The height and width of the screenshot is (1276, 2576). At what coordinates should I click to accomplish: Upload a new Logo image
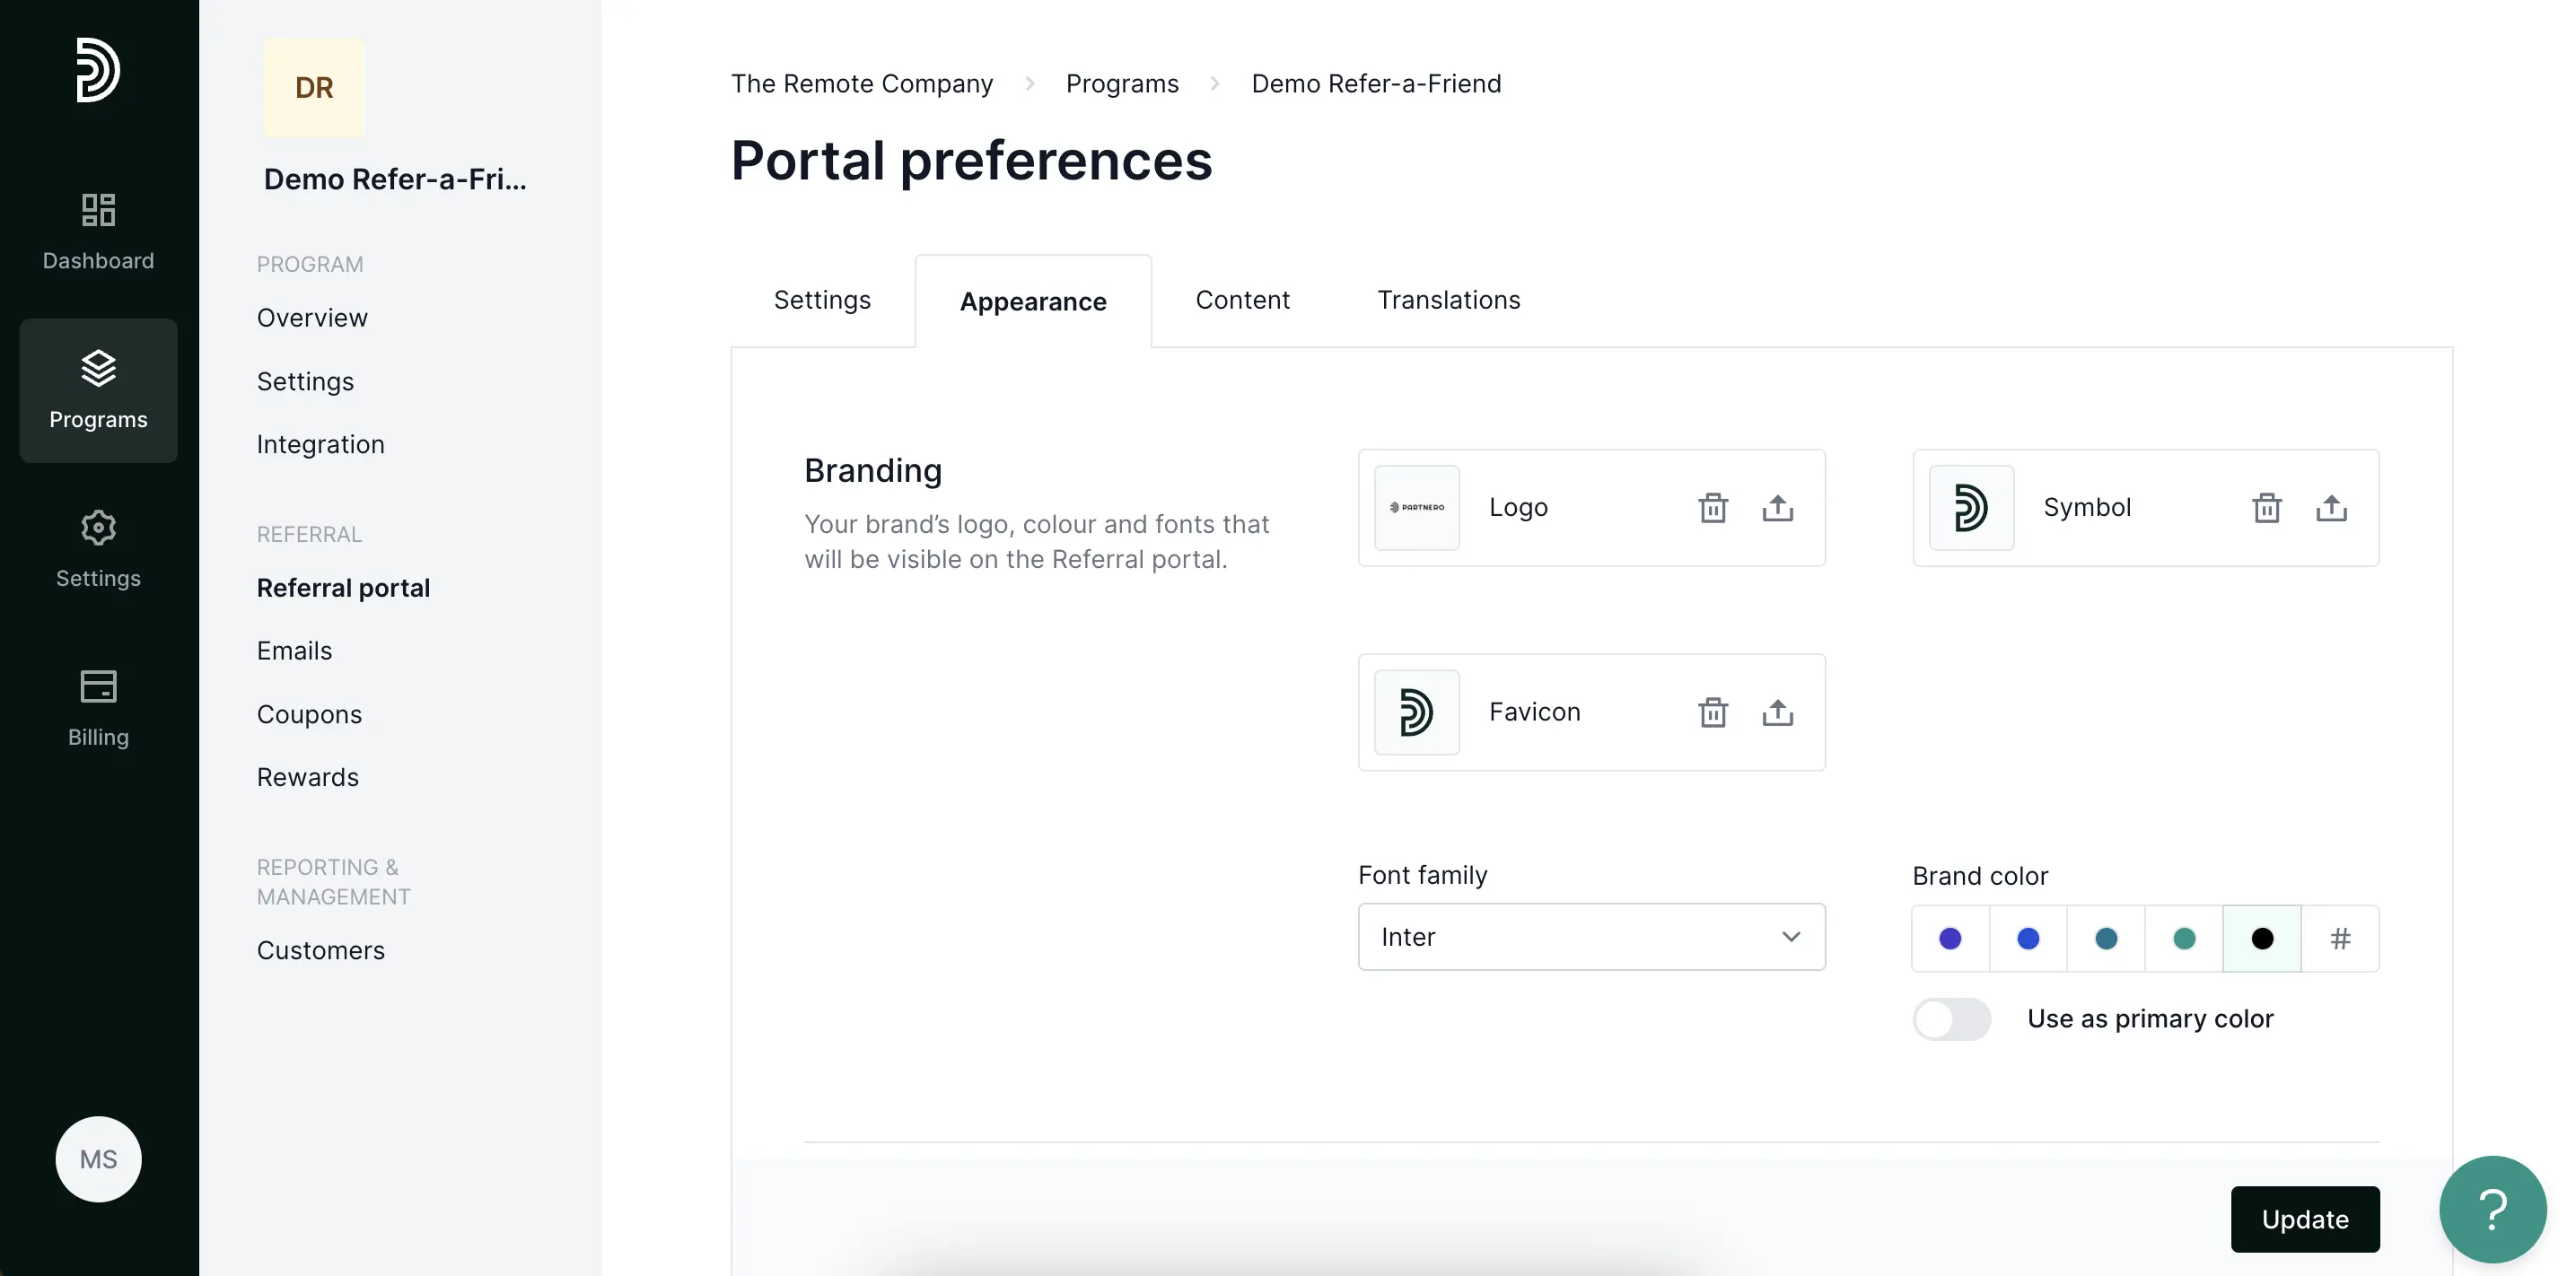1777,508
